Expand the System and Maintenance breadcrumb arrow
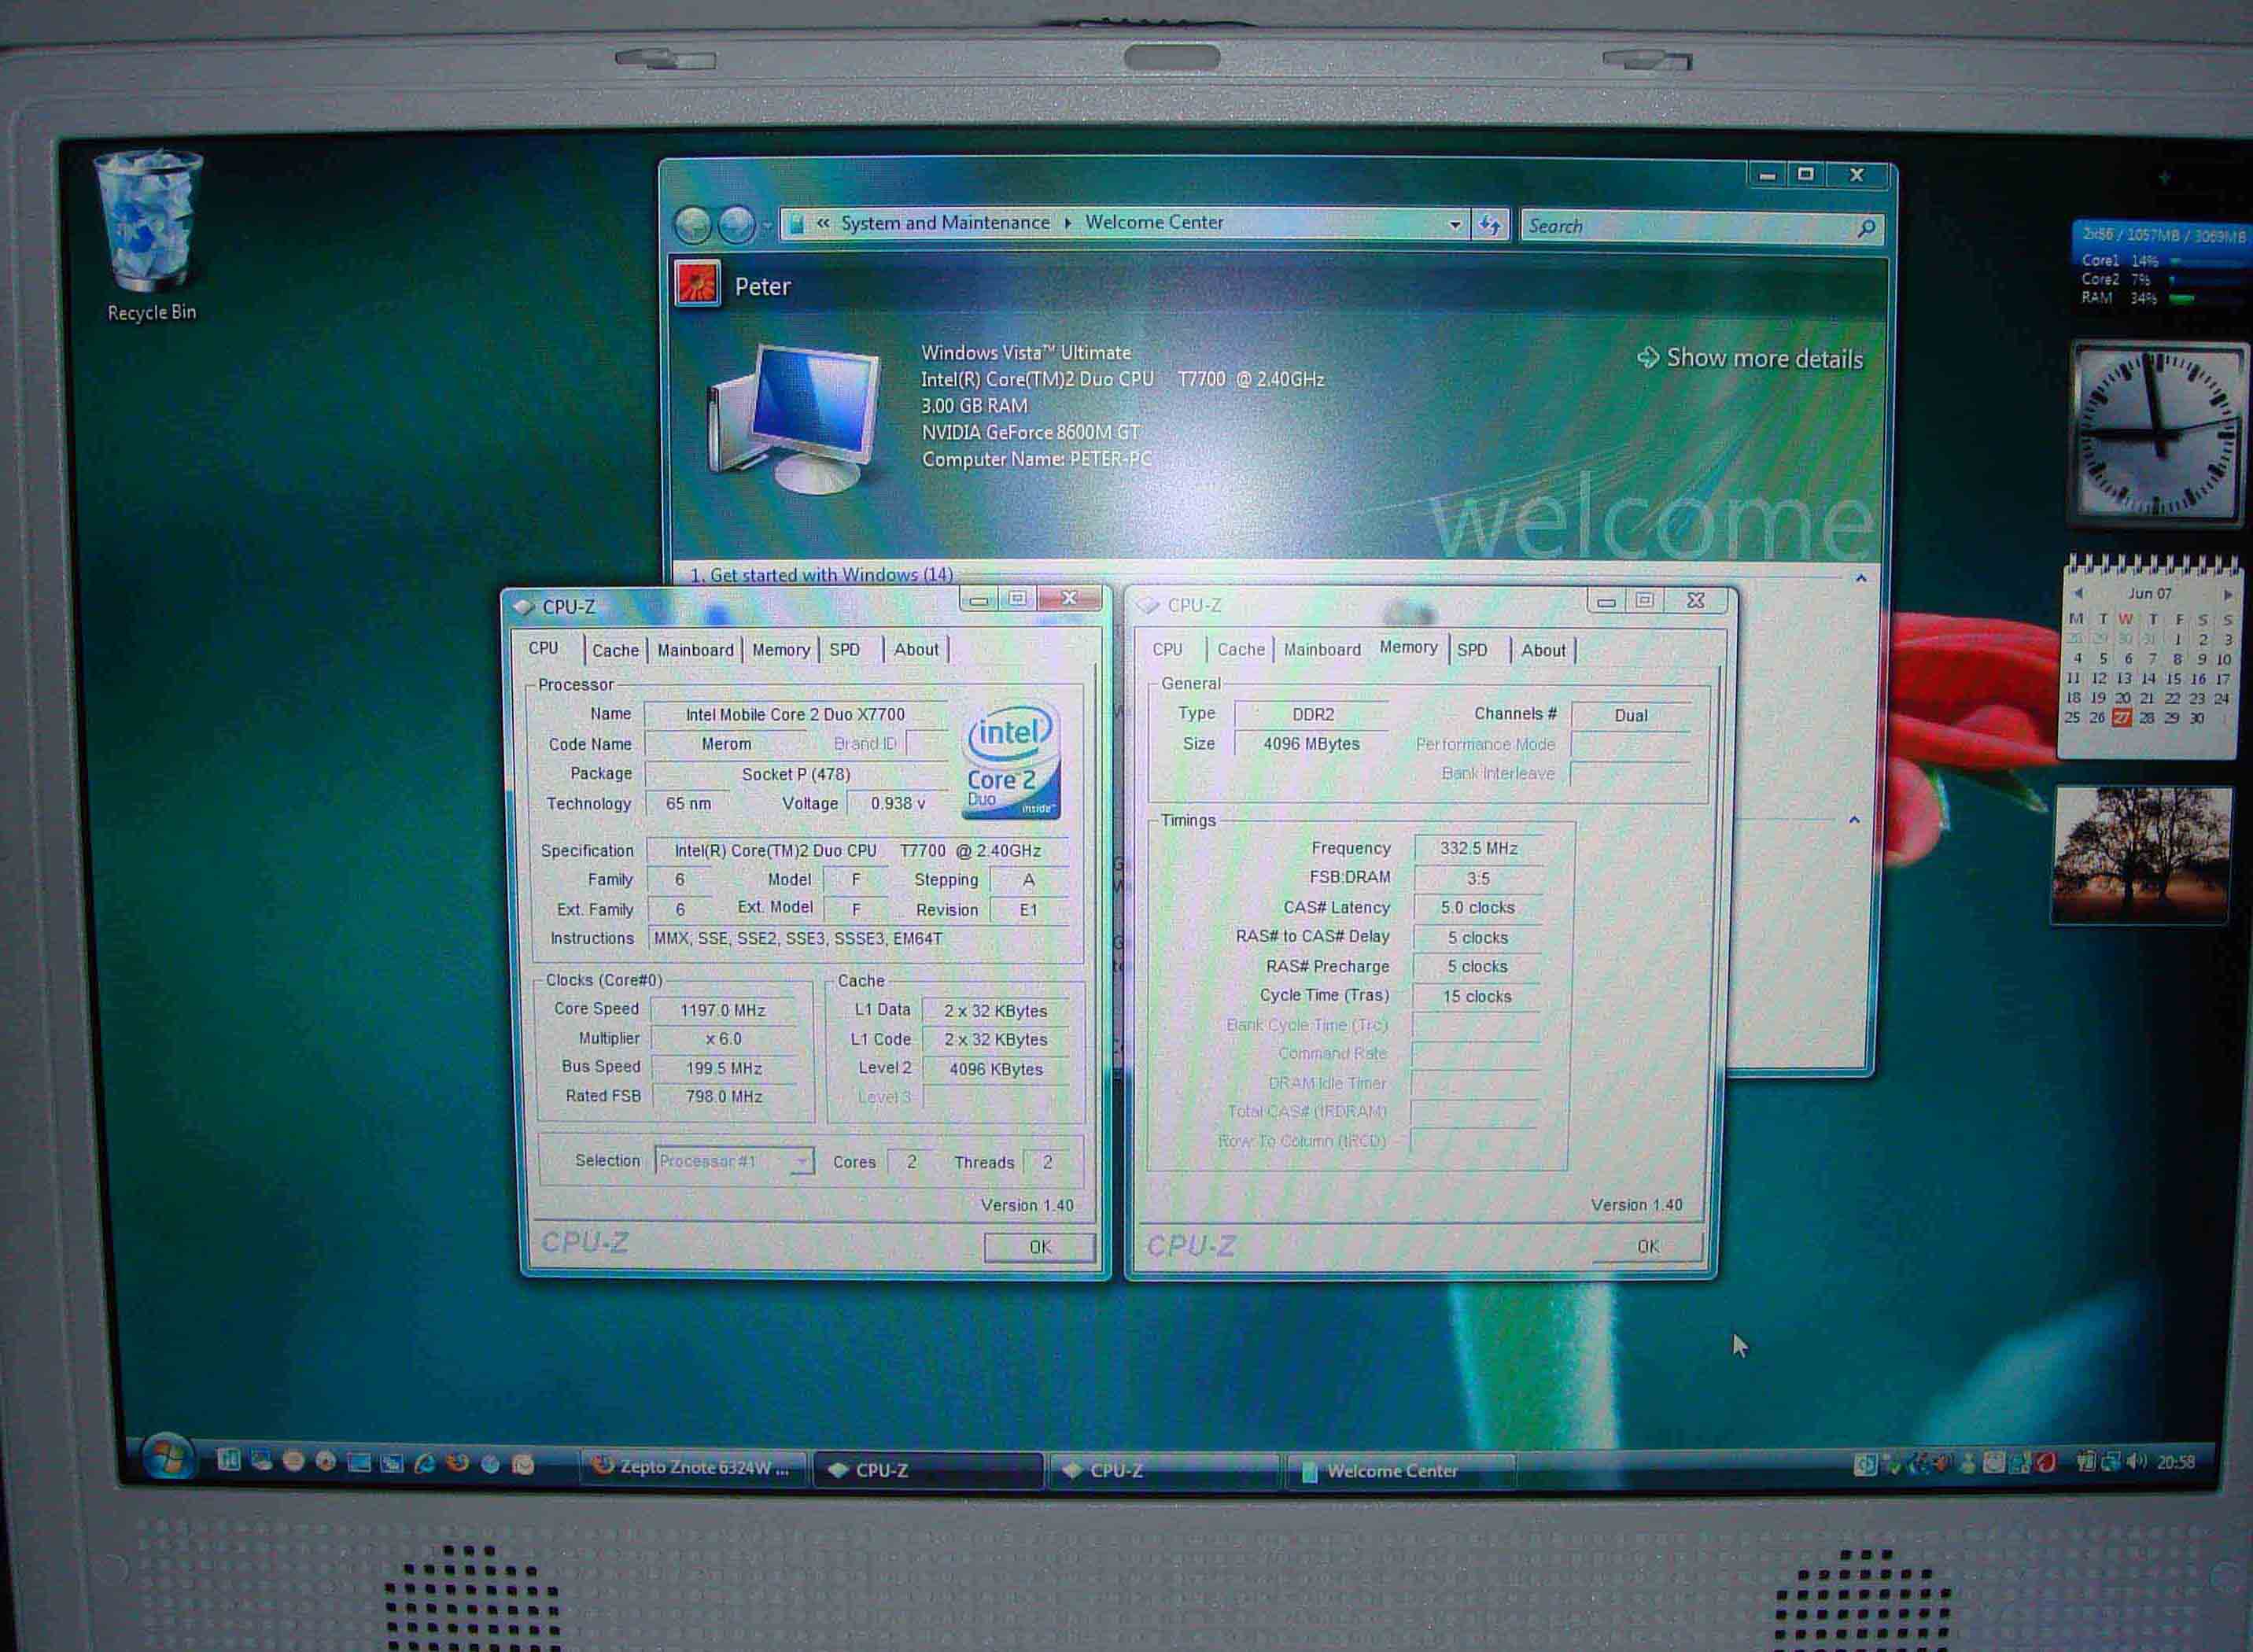Screen dimensions: 2253x1652 coord(1067,223)
